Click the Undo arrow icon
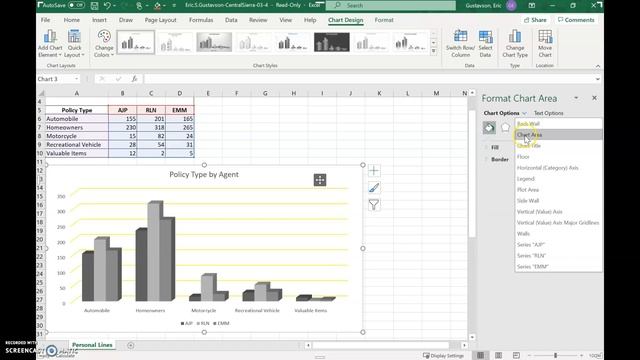640x360 pixels. tap(107, 6)
